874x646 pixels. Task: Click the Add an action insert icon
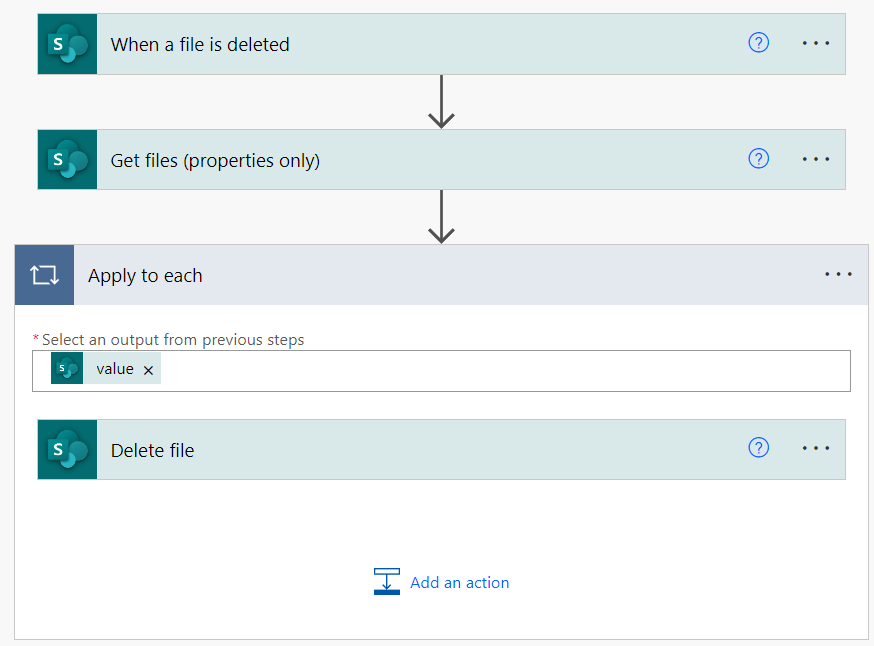pyautogui.click(x=387, y=581)
